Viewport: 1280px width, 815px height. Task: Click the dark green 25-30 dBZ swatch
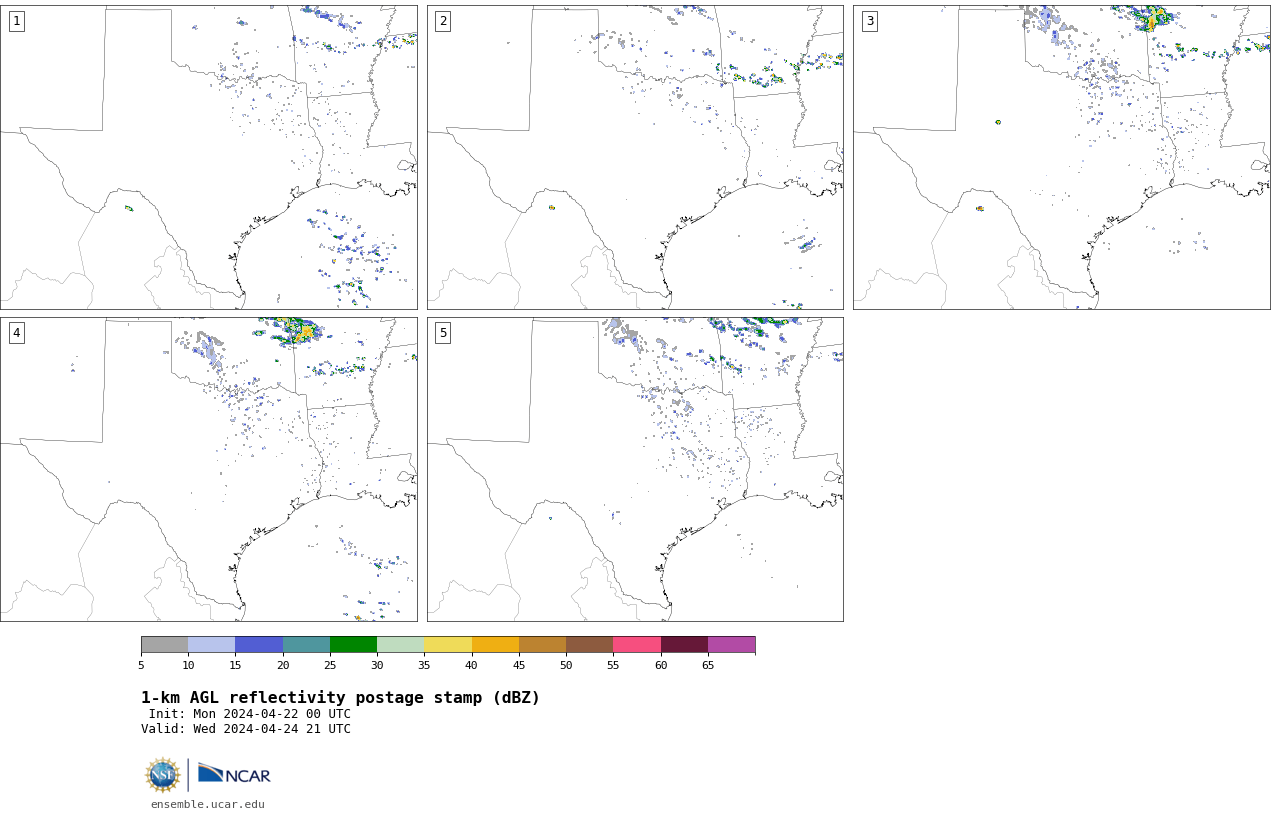tap(353, 644)
